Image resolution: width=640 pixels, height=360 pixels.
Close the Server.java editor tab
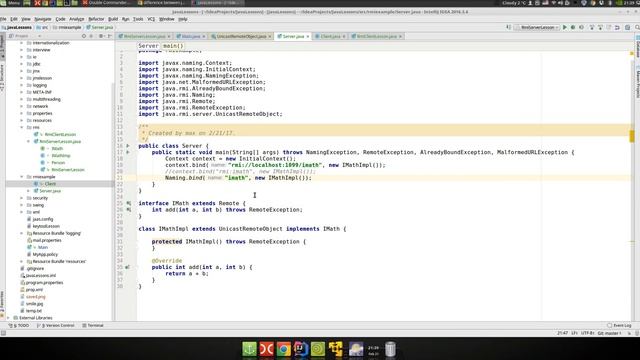point(308,36)
